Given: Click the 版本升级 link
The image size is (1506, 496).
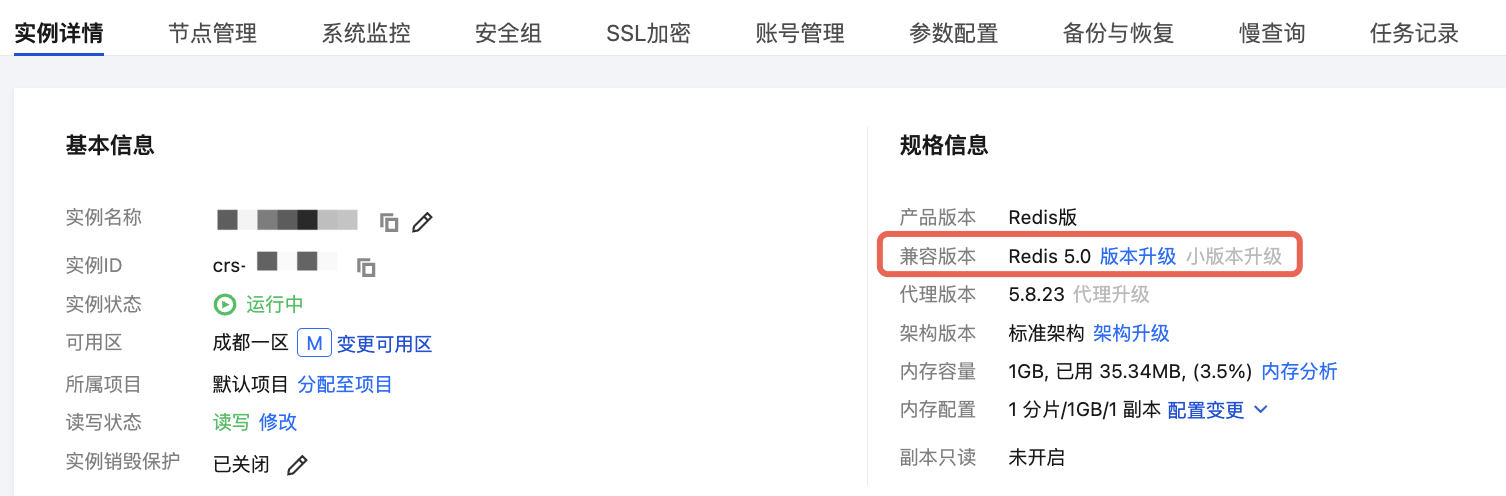Looking at the screenshot, I should click(1138, 256).
